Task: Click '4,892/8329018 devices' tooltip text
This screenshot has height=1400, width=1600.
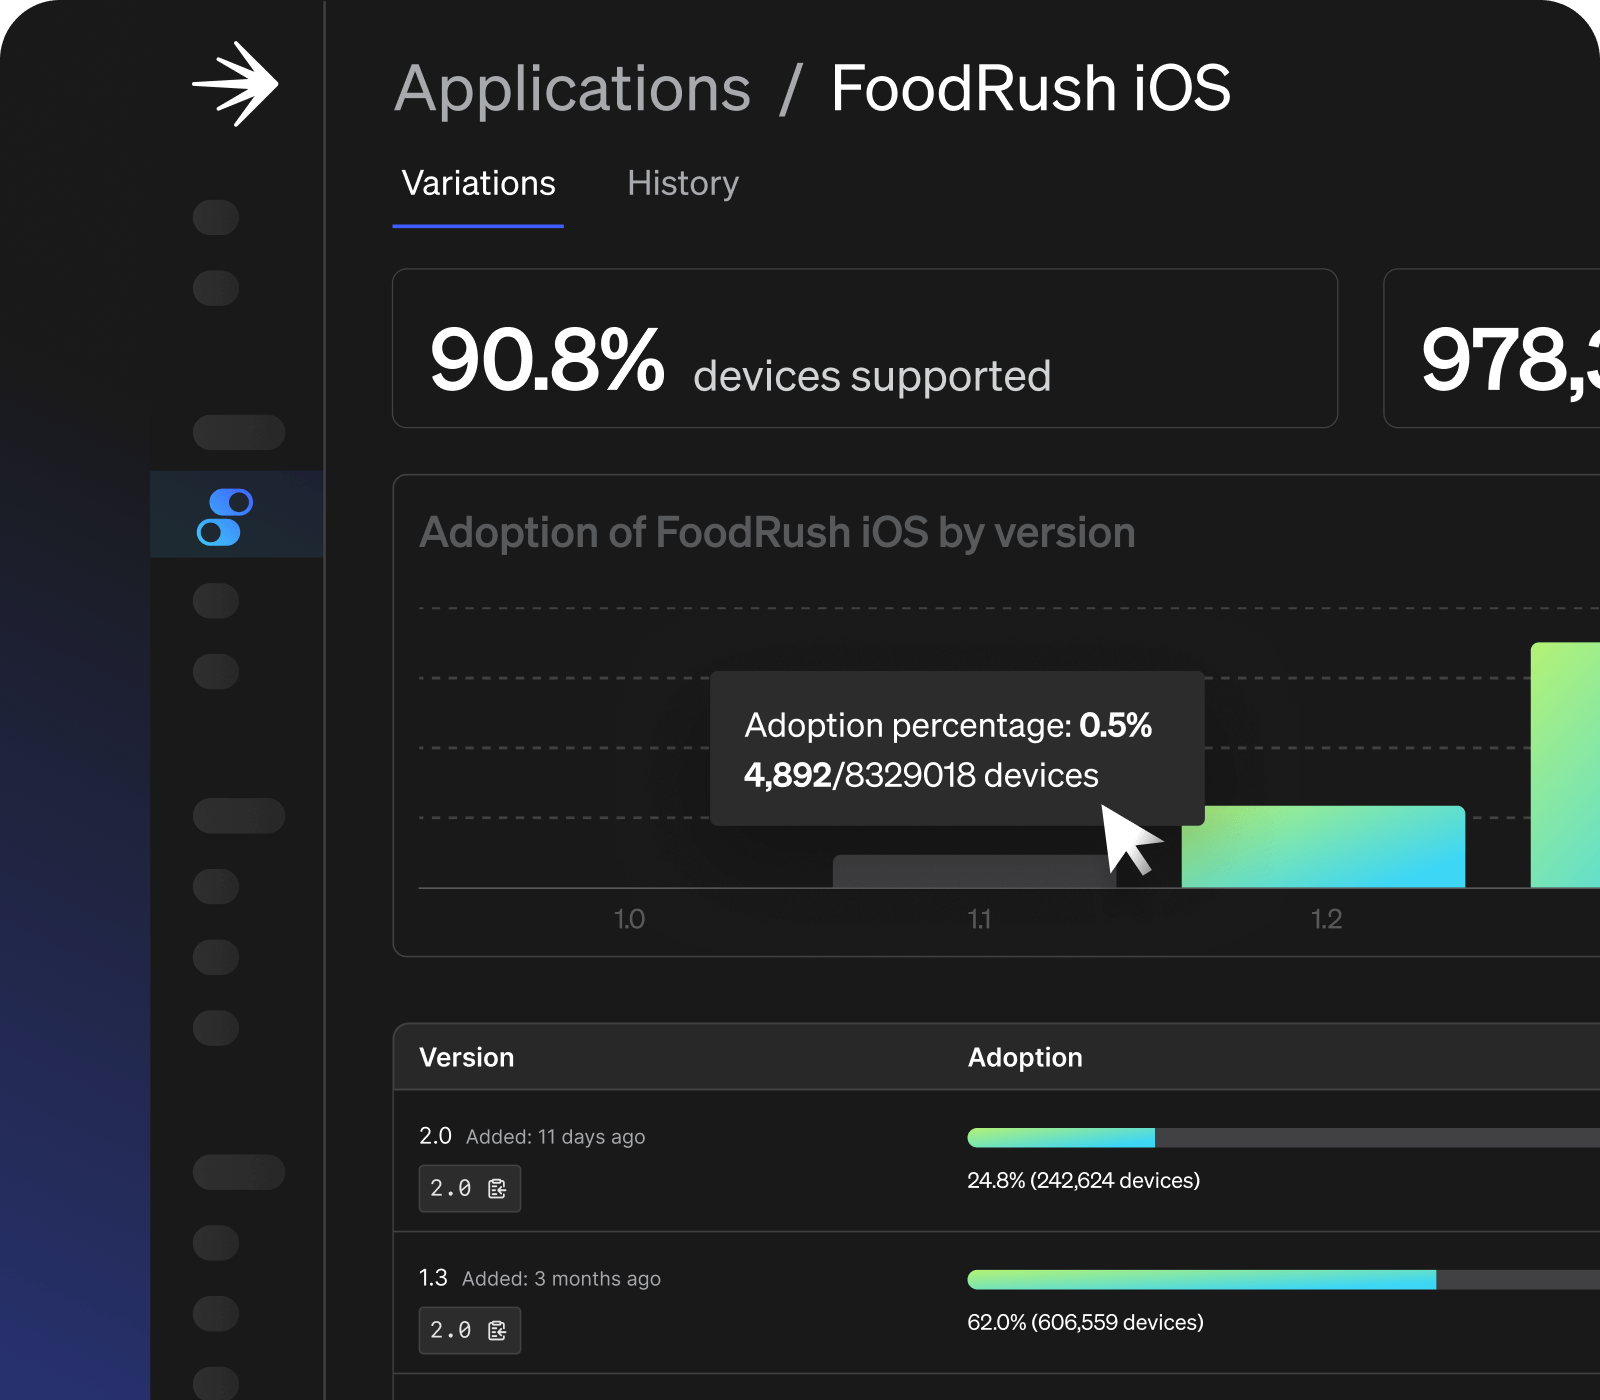Action: point(921,775)
